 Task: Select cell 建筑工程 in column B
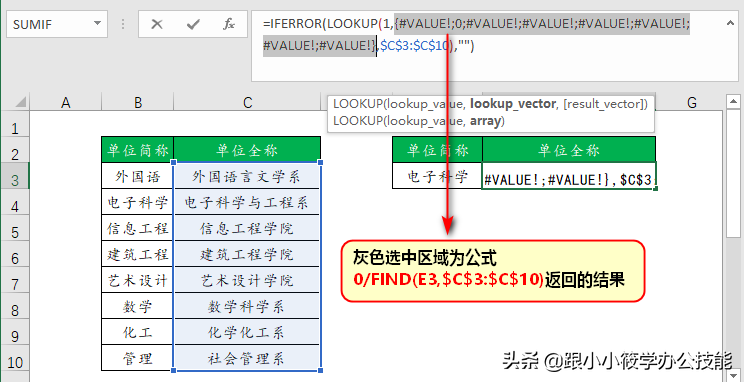(138, 254)
